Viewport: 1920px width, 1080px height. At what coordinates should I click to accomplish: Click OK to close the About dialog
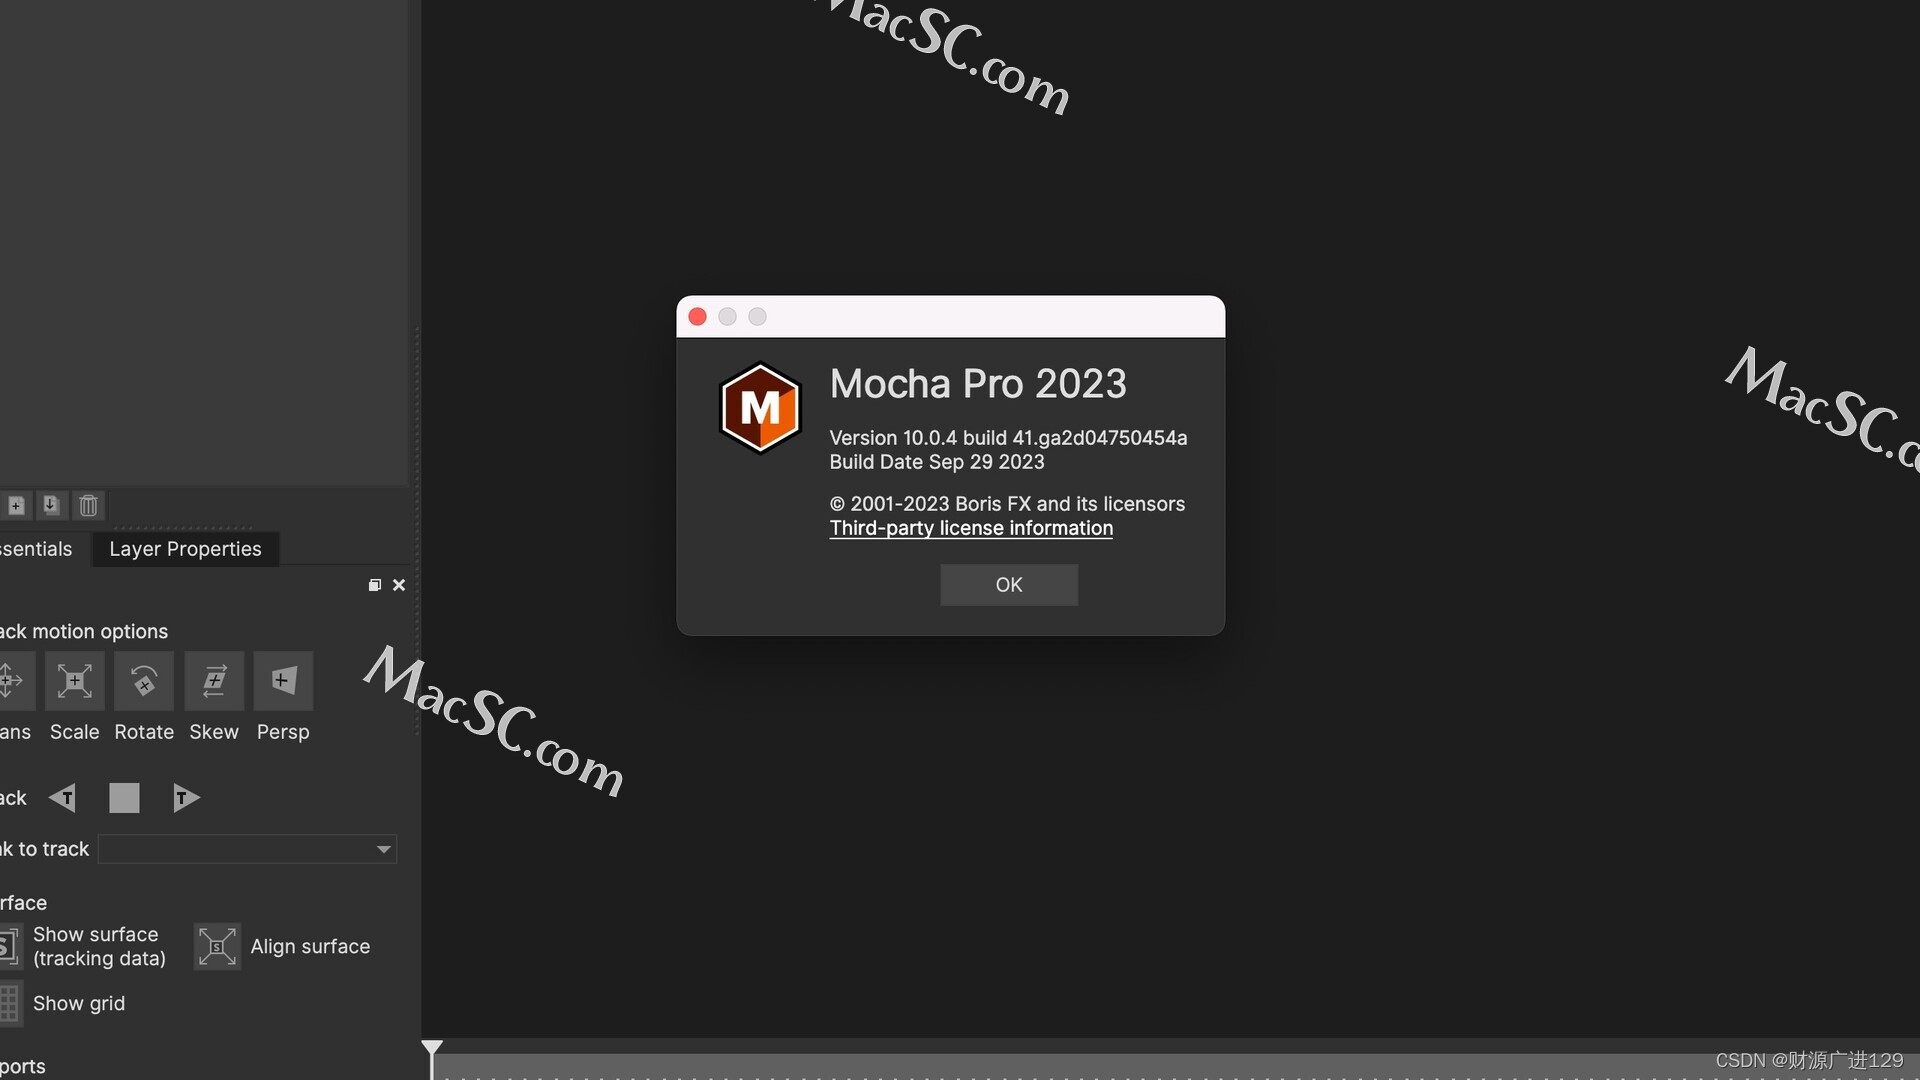(x=1009, y=584)
